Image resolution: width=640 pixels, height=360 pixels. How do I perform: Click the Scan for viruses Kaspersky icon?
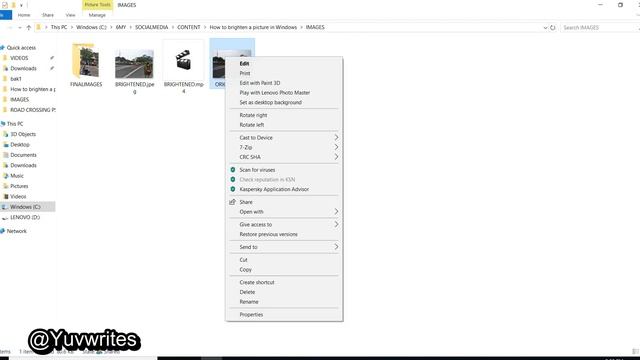[x=233, y=170]
